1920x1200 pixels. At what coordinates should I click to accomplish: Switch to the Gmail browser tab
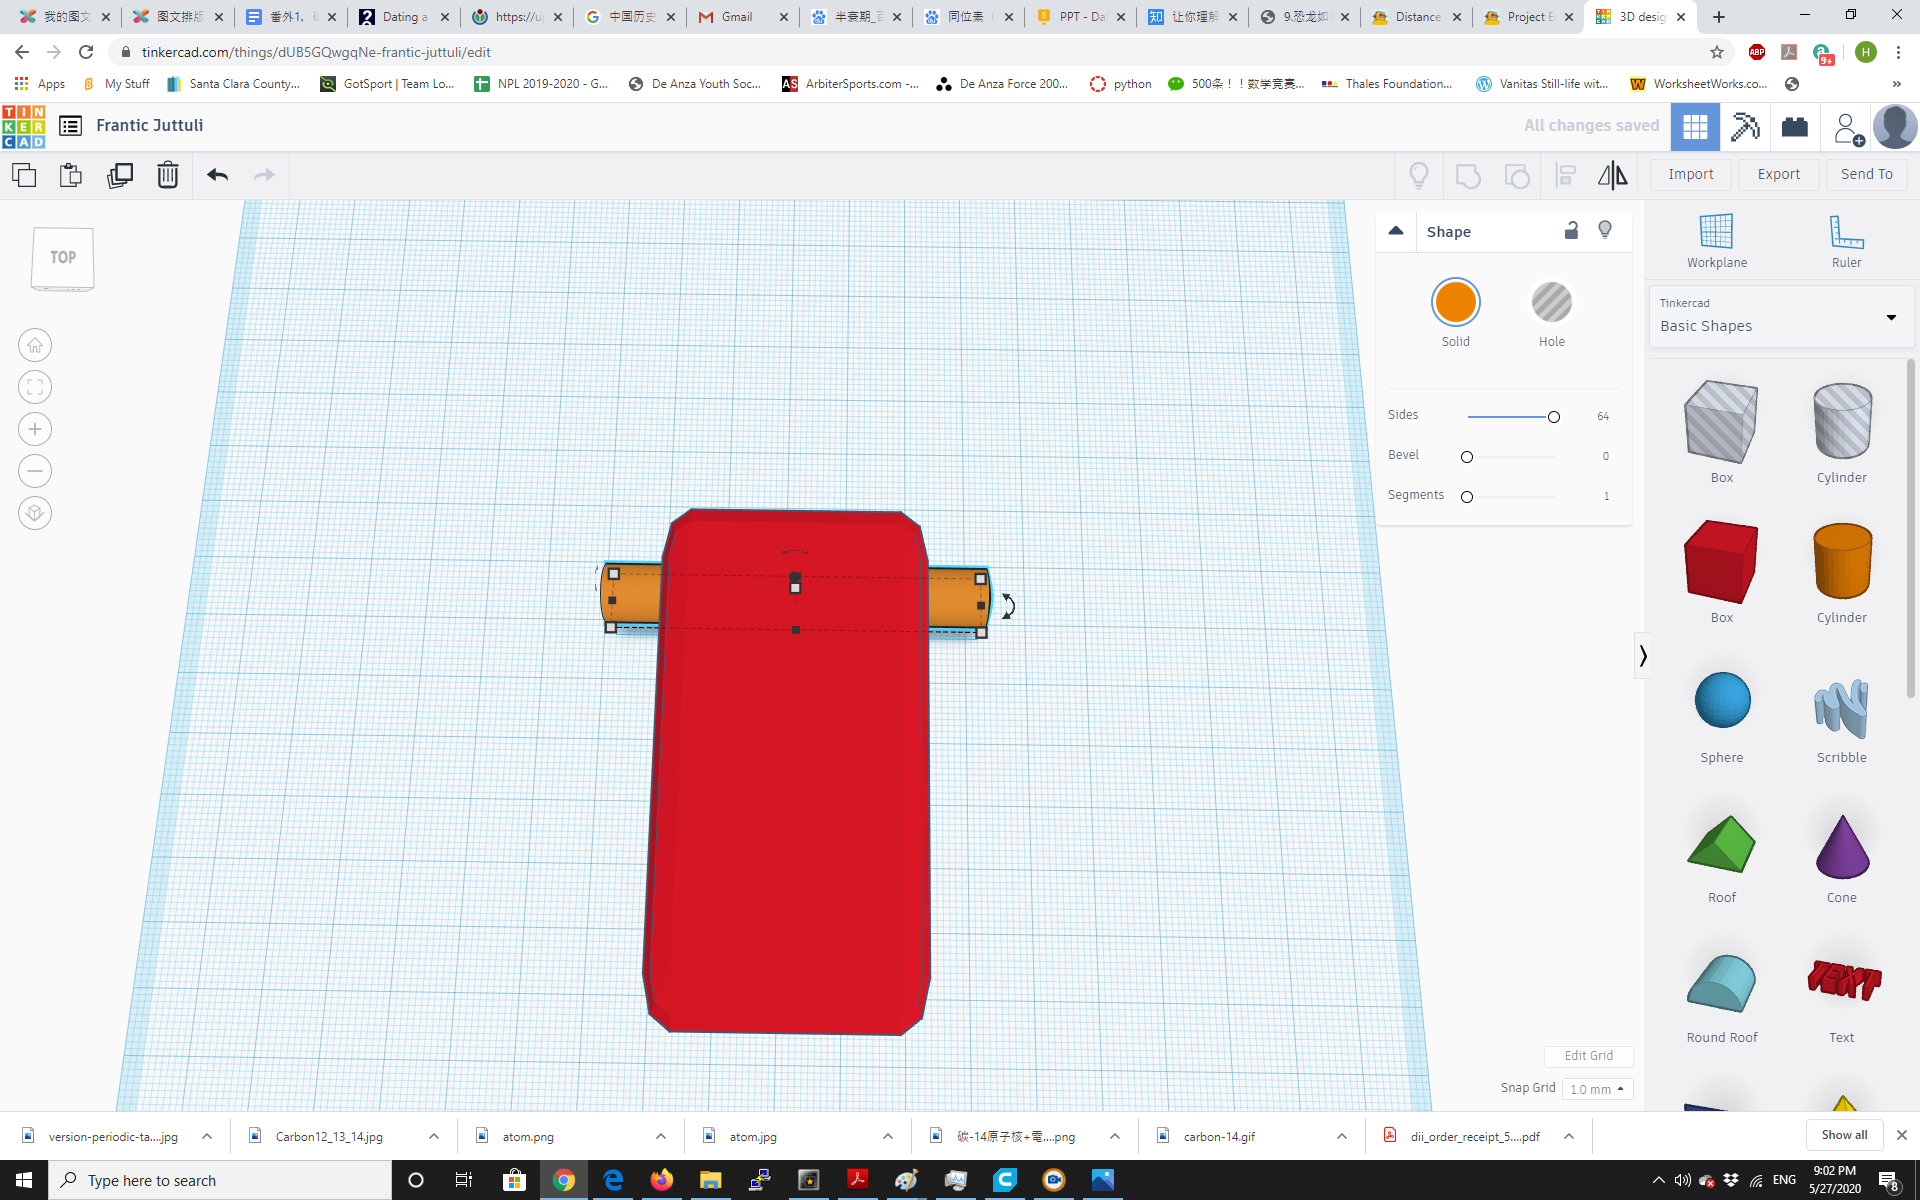742,17
